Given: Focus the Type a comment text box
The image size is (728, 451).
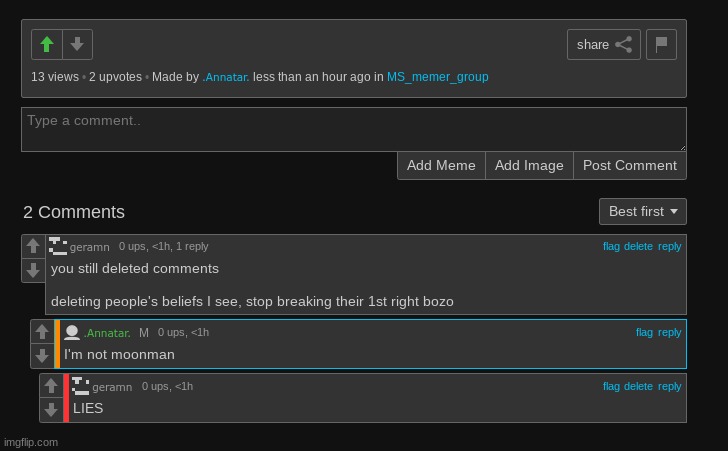Looking at the screenshot, I should click(354, 130).
